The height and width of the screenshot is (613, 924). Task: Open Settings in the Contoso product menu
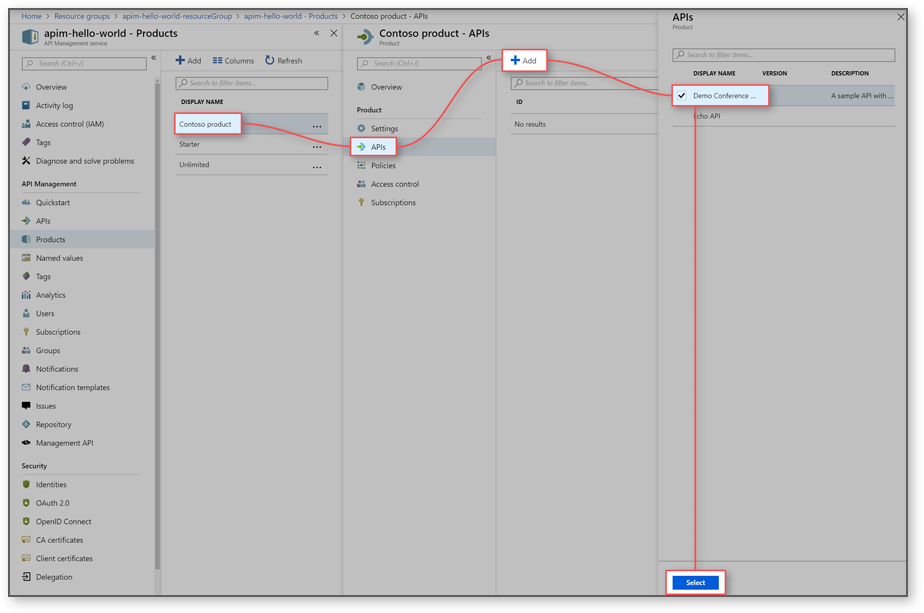[384, 128]
